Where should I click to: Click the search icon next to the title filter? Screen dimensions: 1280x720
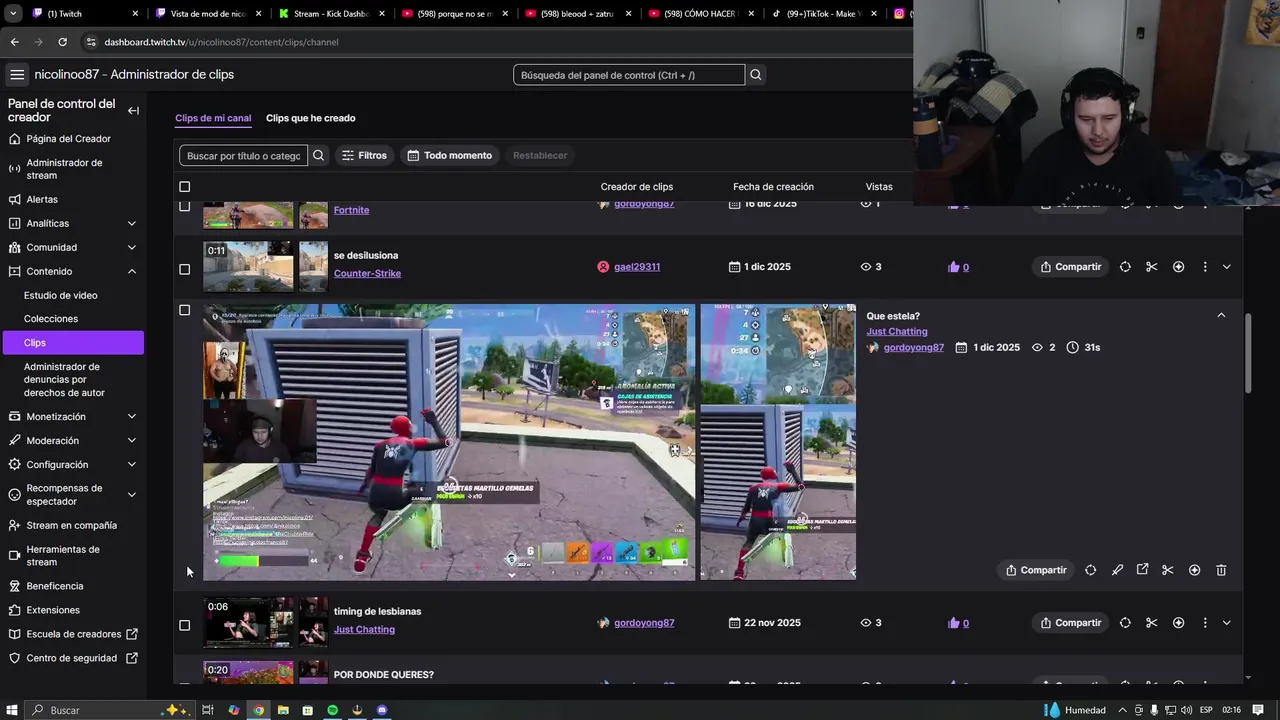pos(318,155)
